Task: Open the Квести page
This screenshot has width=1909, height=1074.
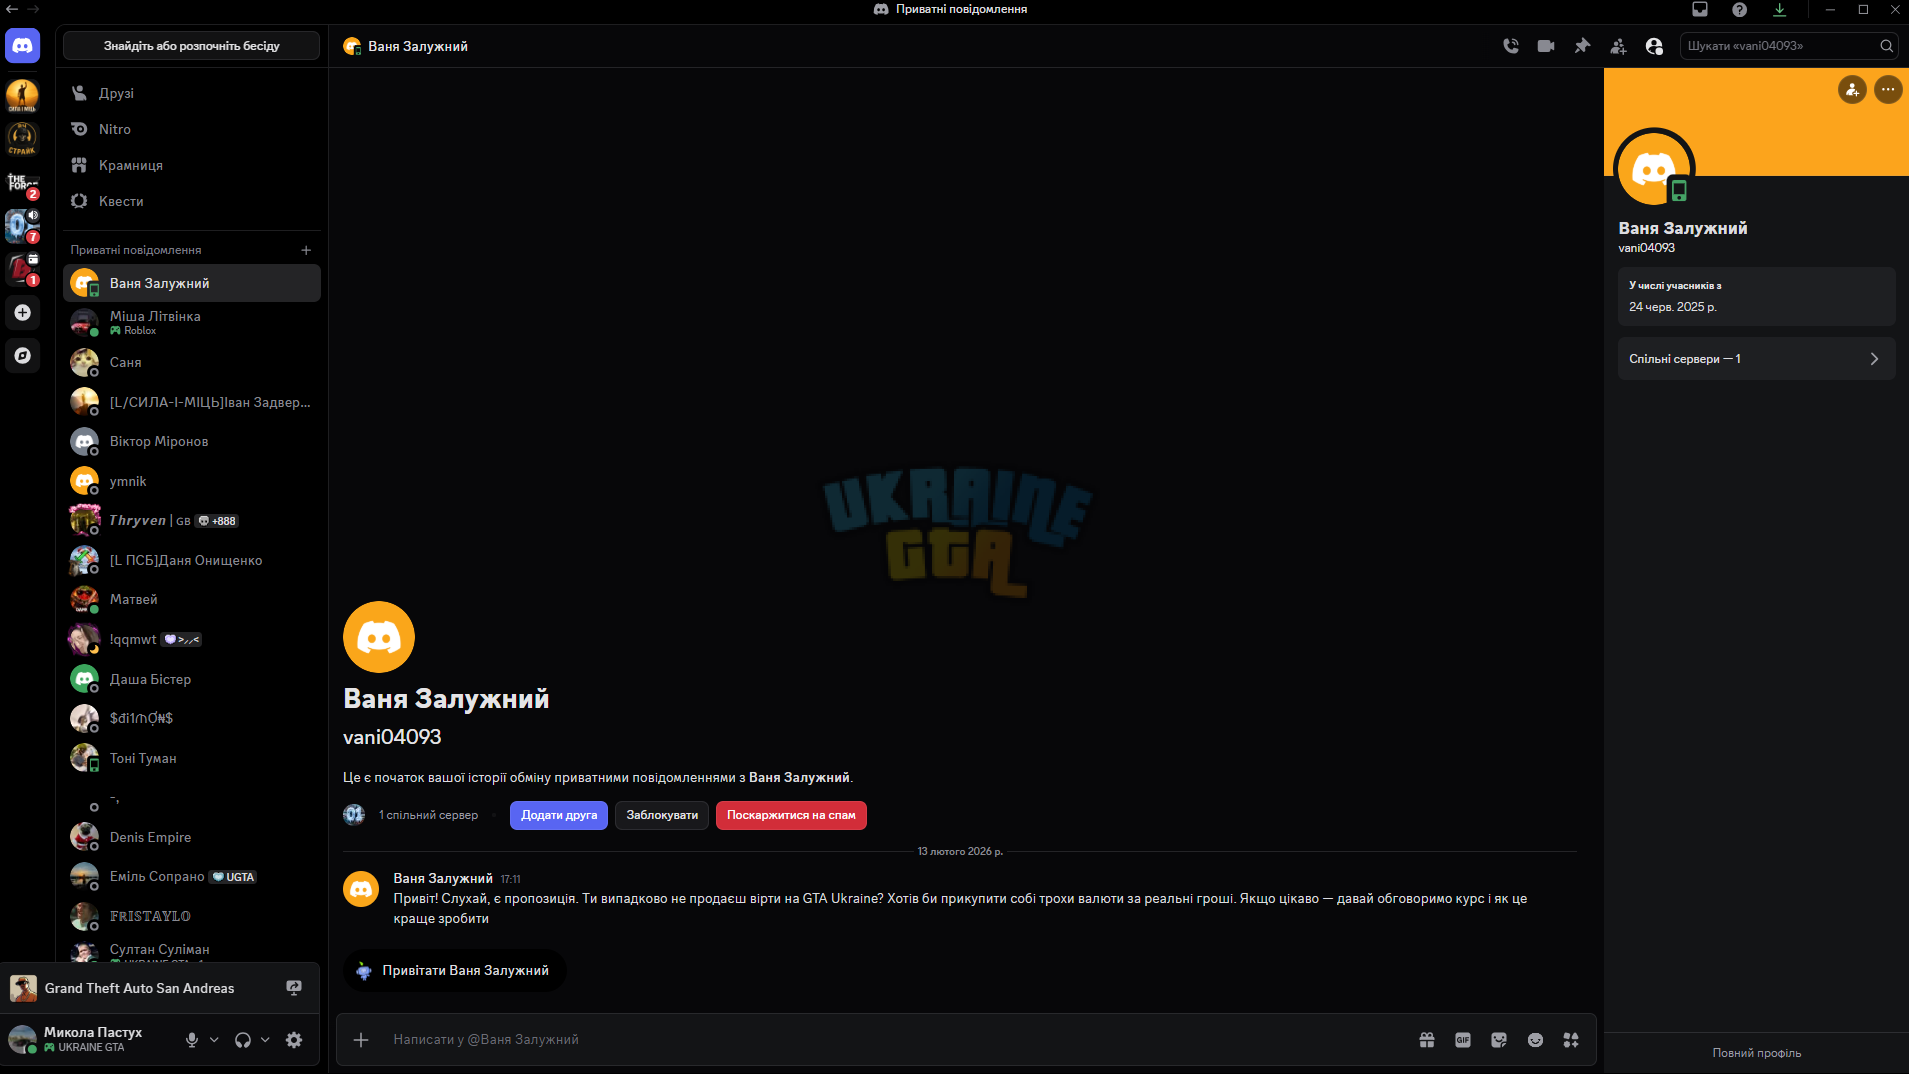Action: [x=192, y=201]
